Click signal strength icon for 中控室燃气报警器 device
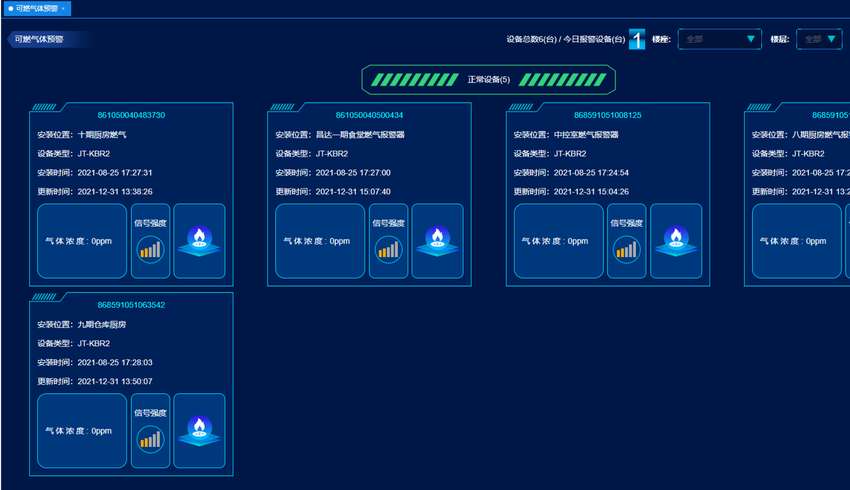Viewport: 850px width, 490px height. pyautogui.click(x=626, y=248)
